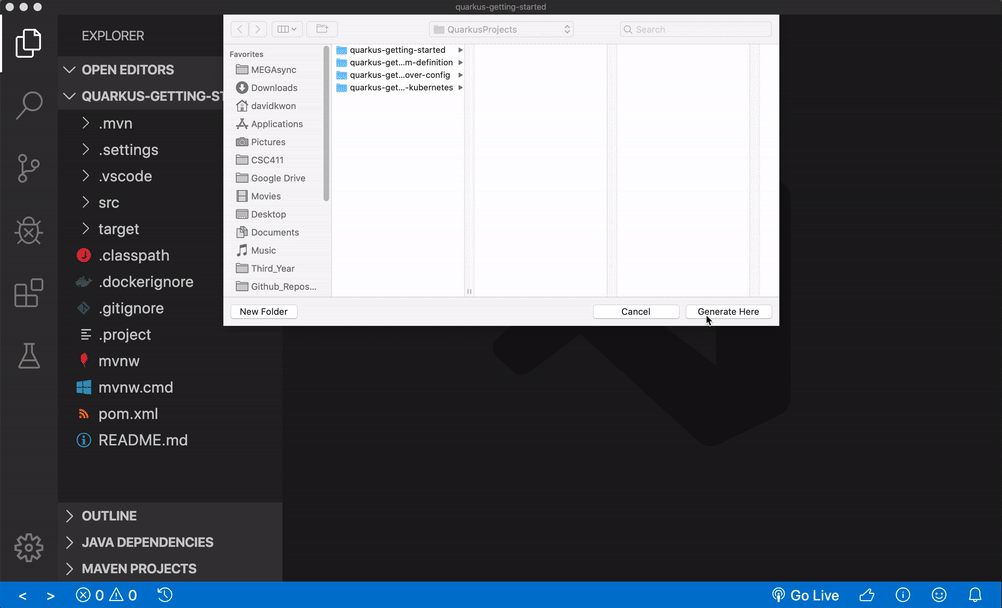Select the quarkus-getting-started folder
Viewport: 1002px width, 608px height.
(397, 50)
